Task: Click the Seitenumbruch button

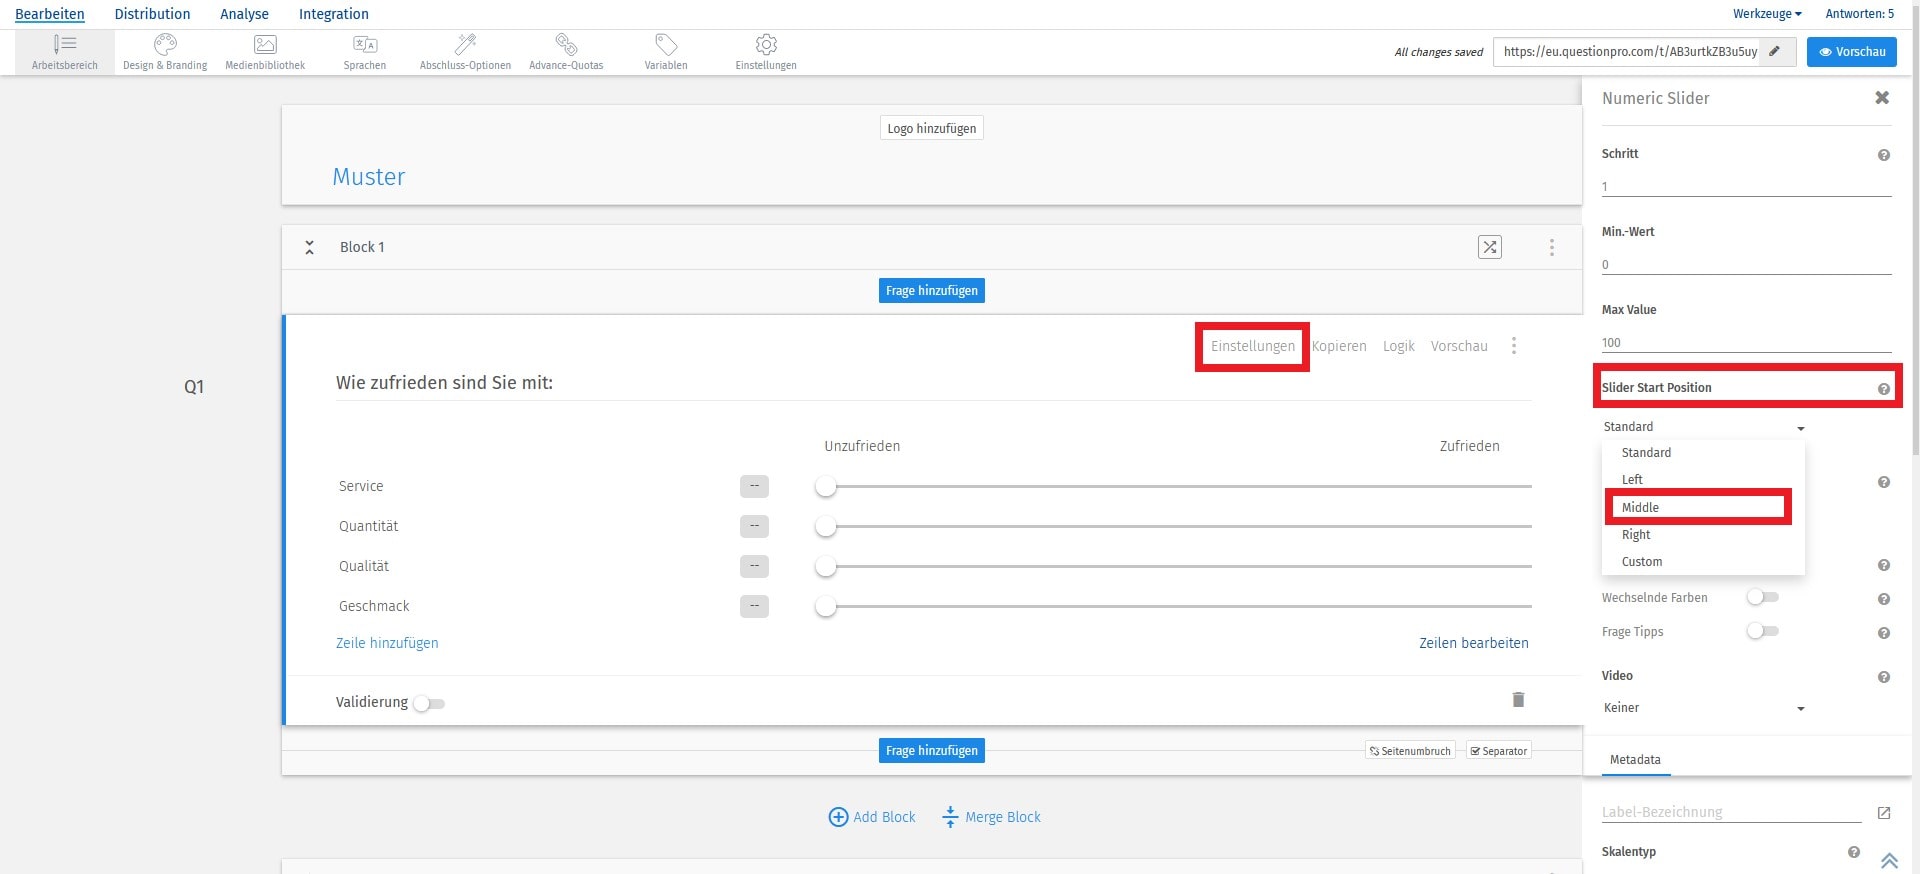Action: click(1410, 751)
